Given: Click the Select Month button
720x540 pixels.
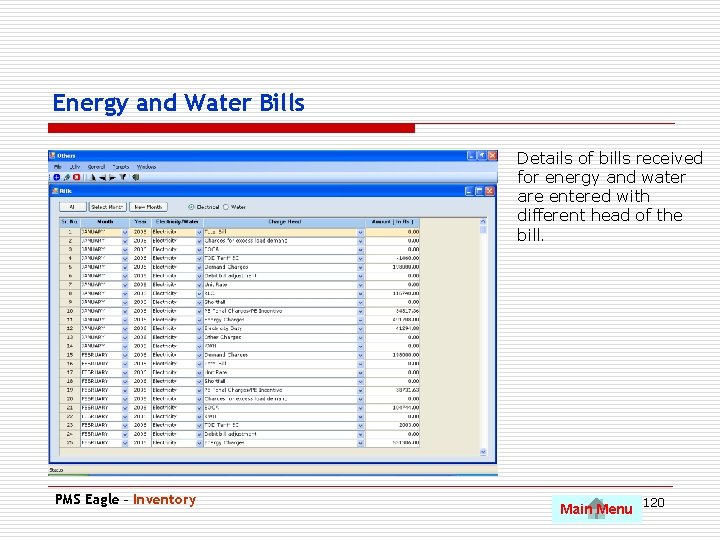Looking at the screenshot, I should pos(107,207).
